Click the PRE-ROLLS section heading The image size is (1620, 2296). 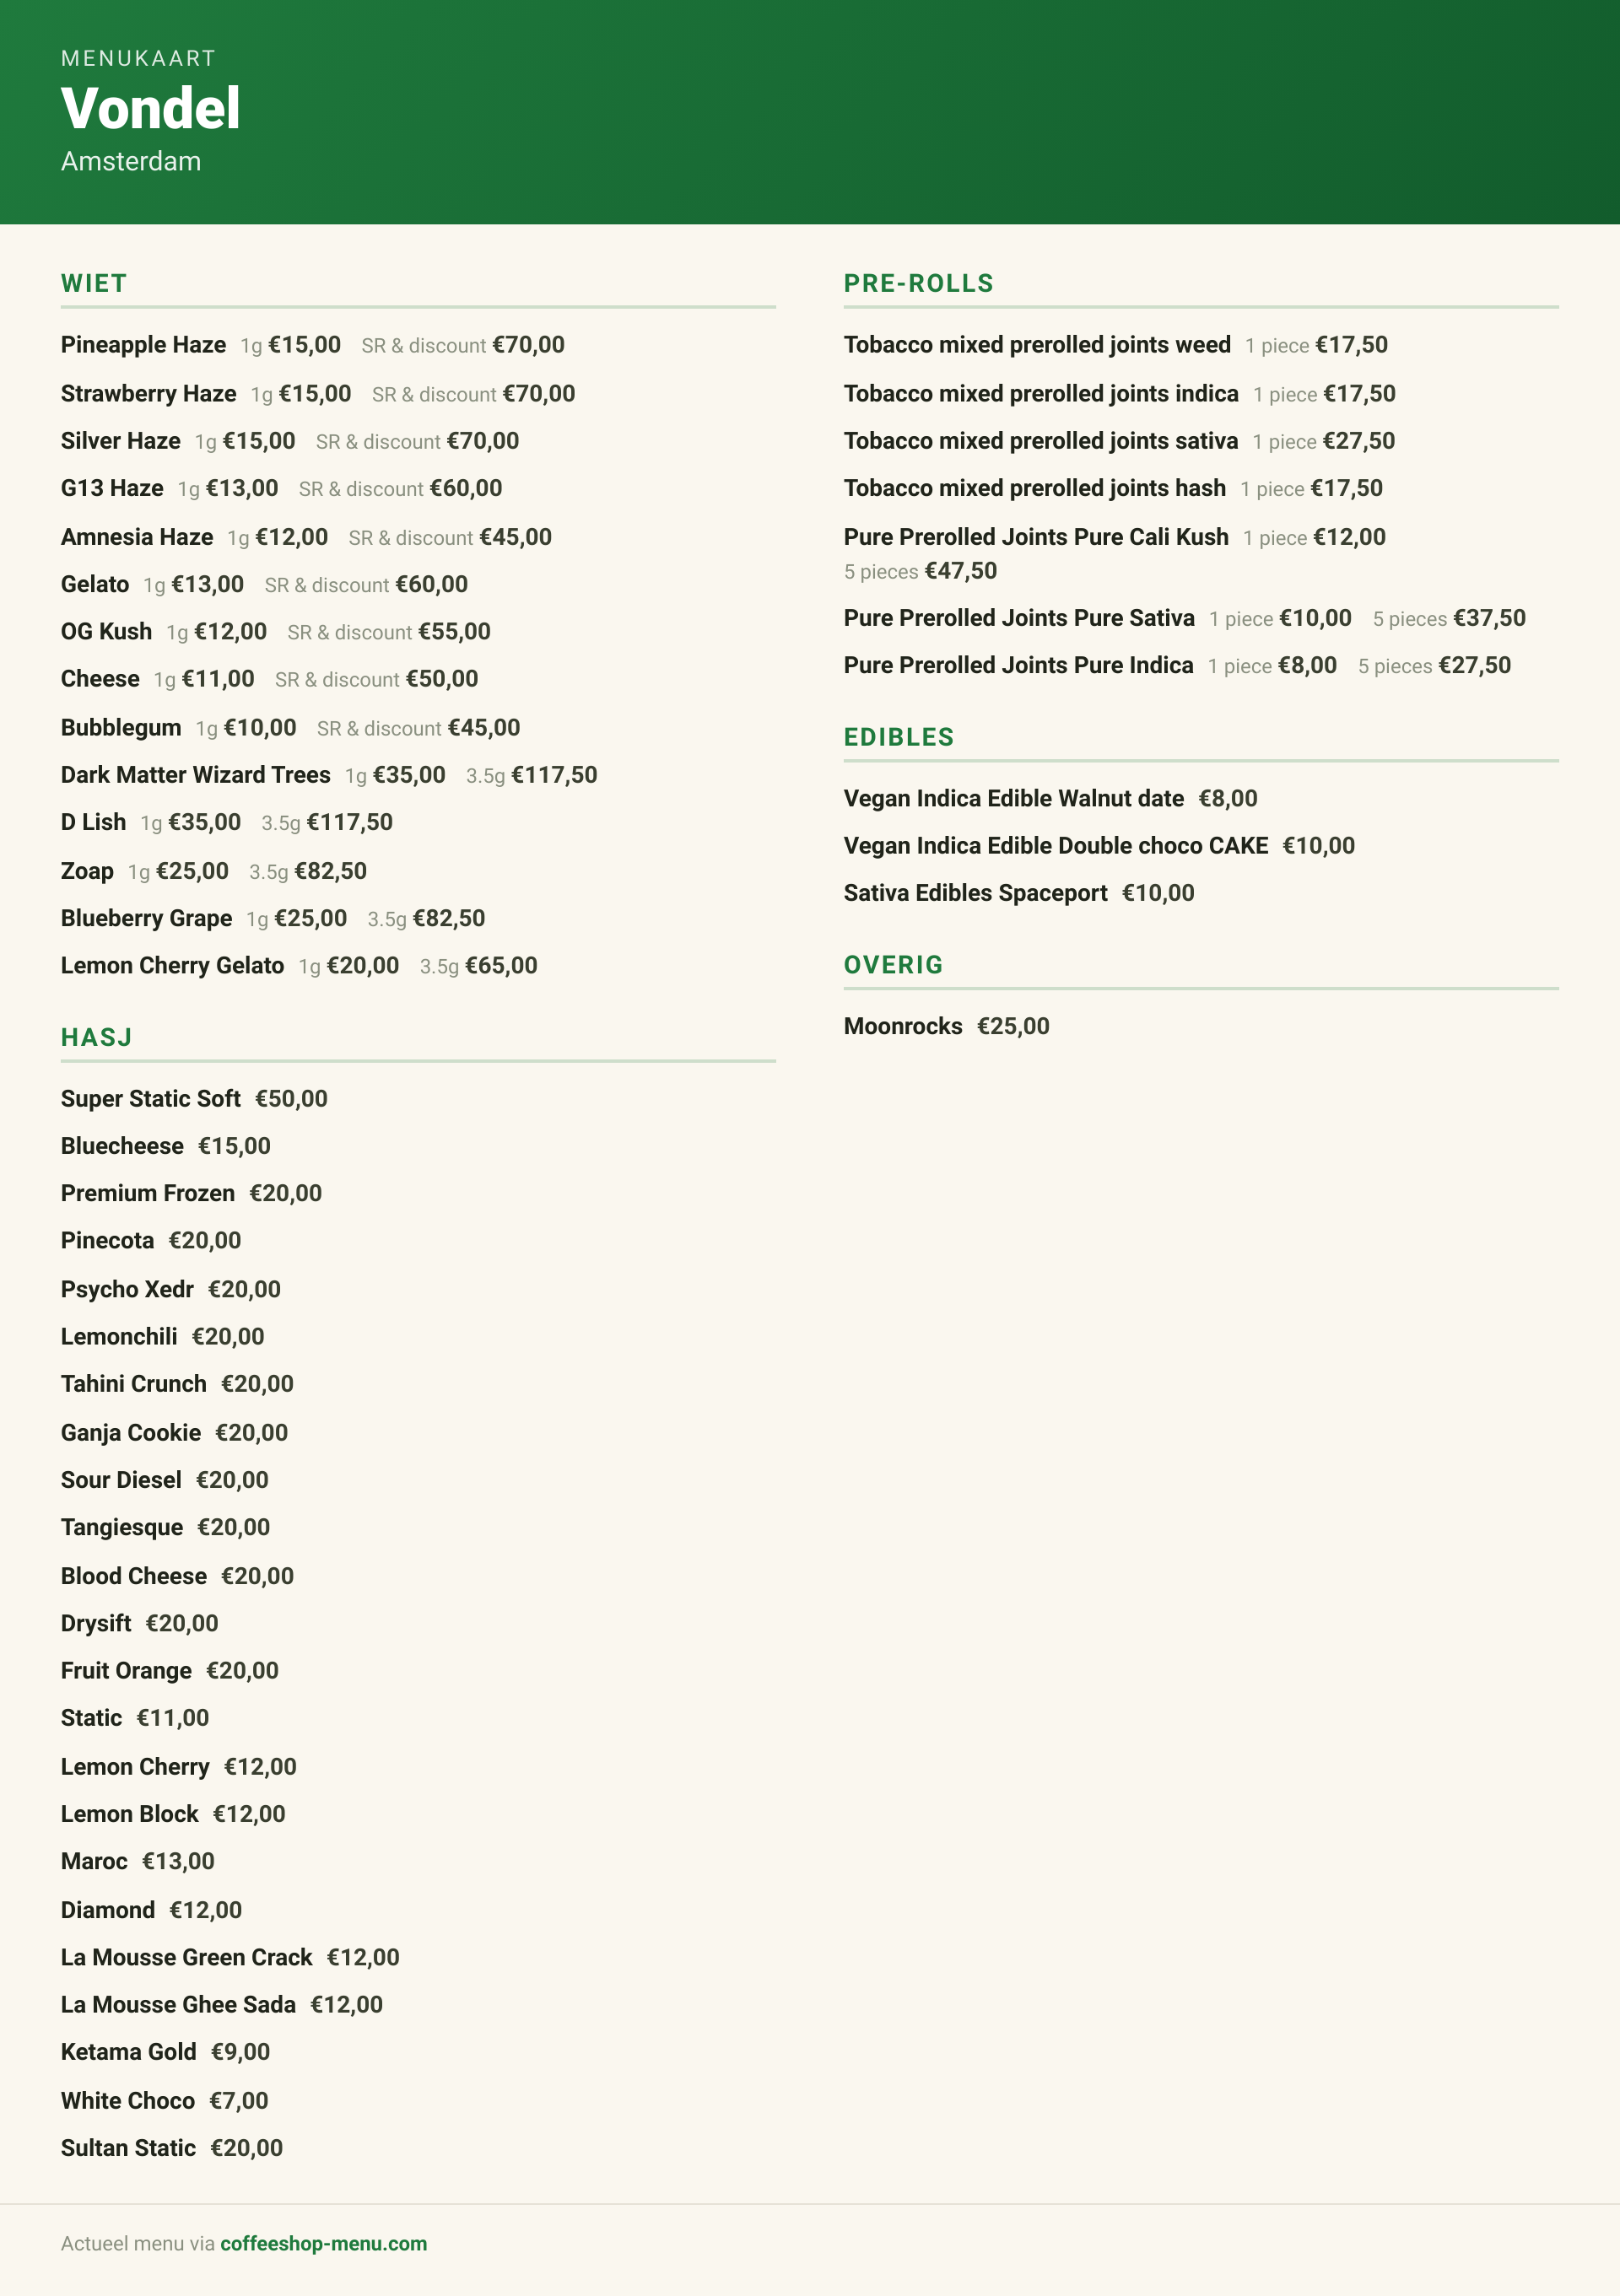tap(919, 283)
